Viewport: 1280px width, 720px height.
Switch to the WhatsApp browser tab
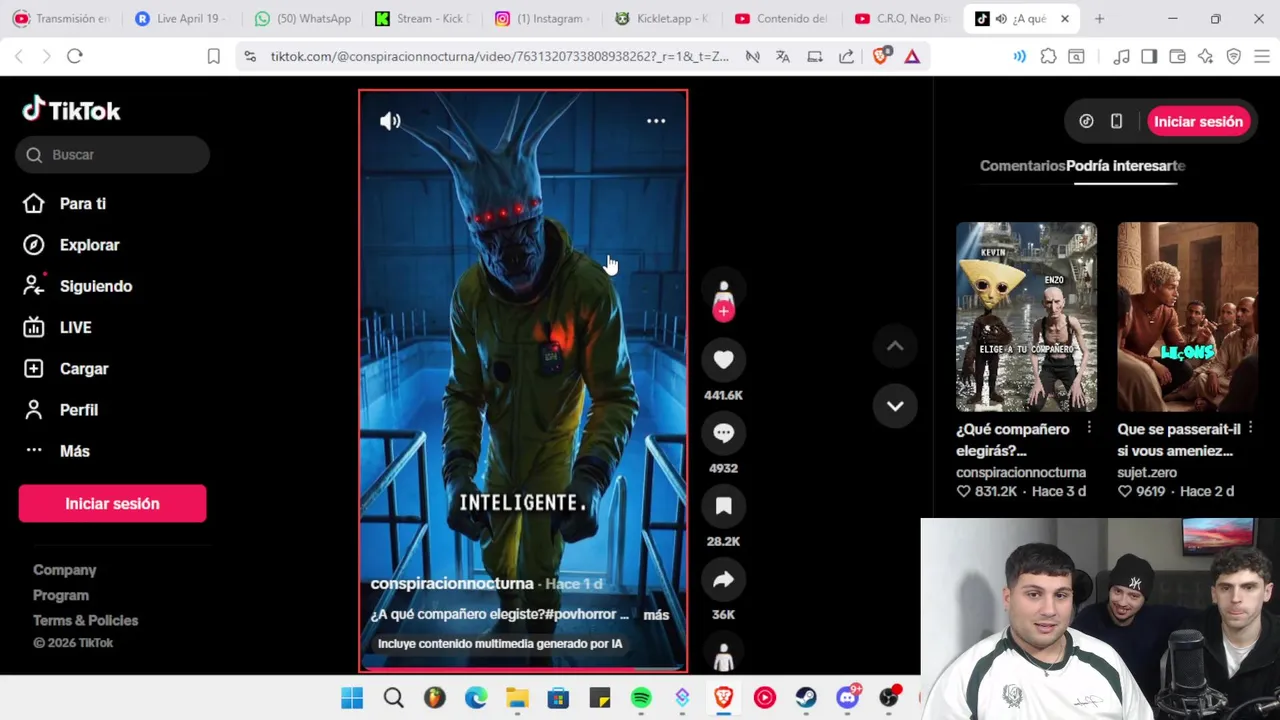304,19
